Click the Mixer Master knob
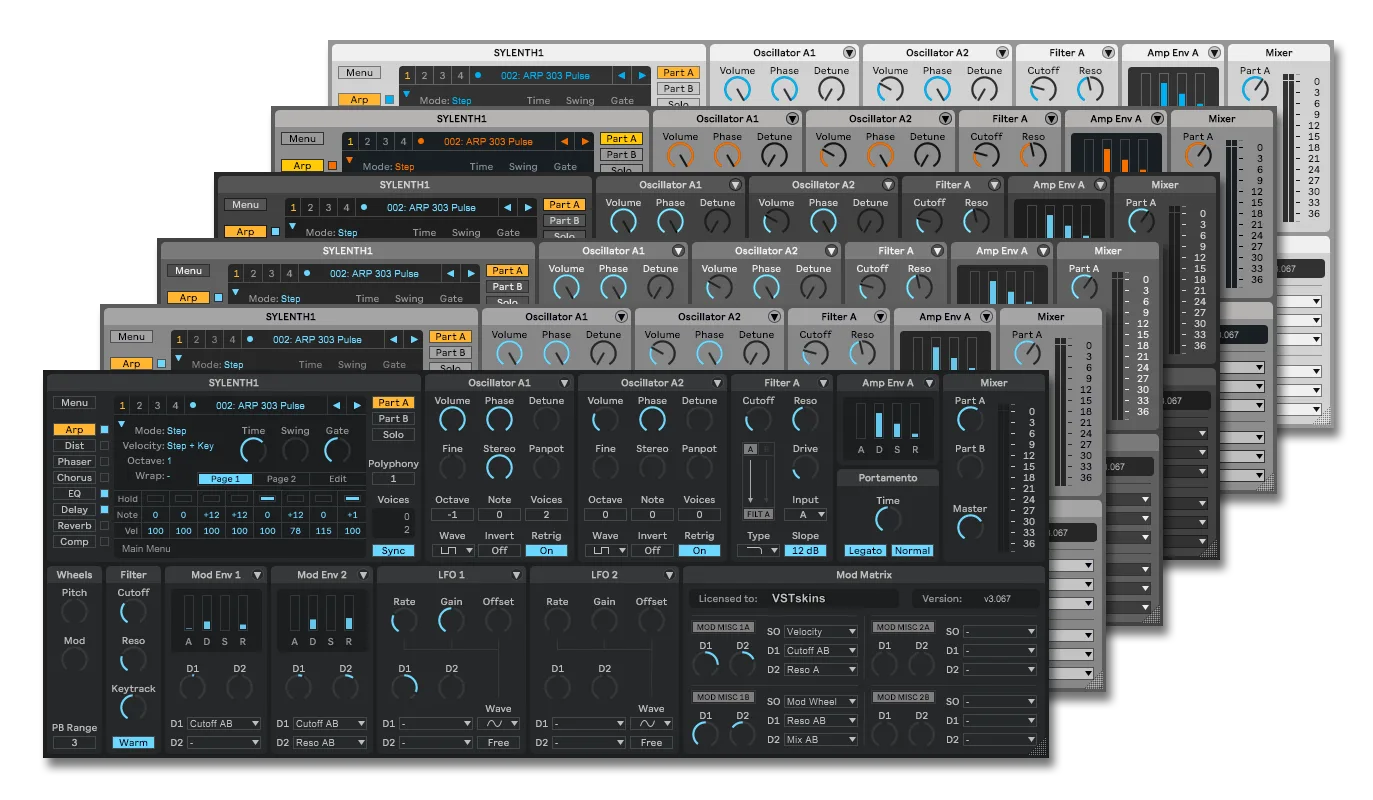This screenshot has height=800, width=1373. click(969, 528)
